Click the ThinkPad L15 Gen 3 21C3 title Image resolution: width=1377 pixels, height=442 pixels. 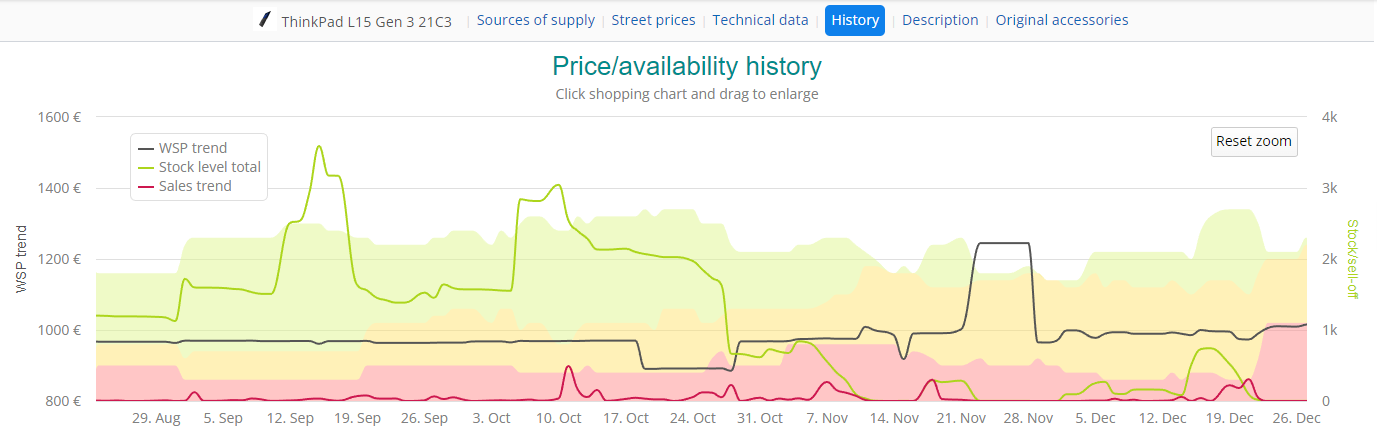coord(367,21)
